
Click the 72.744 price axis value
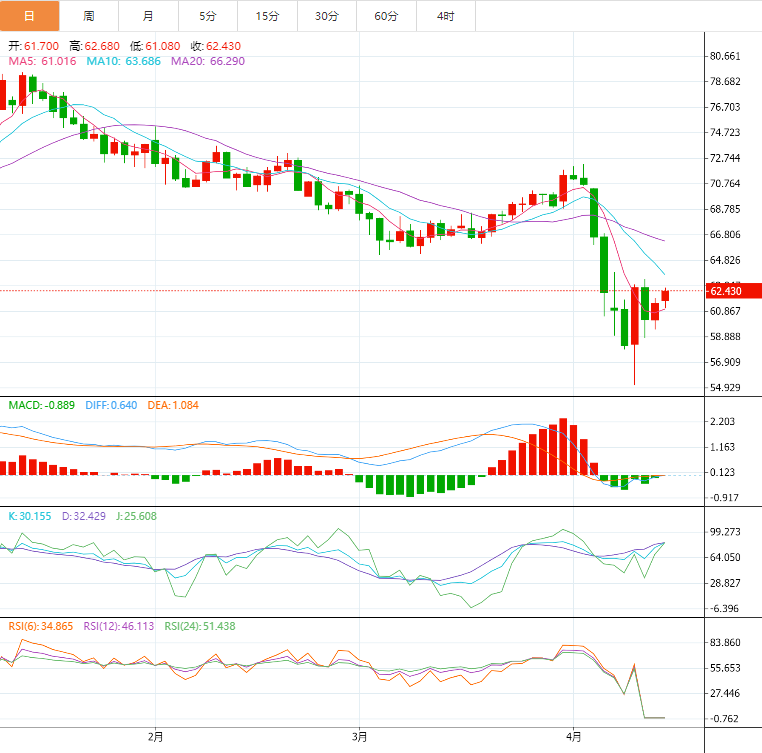pos(725,158)
